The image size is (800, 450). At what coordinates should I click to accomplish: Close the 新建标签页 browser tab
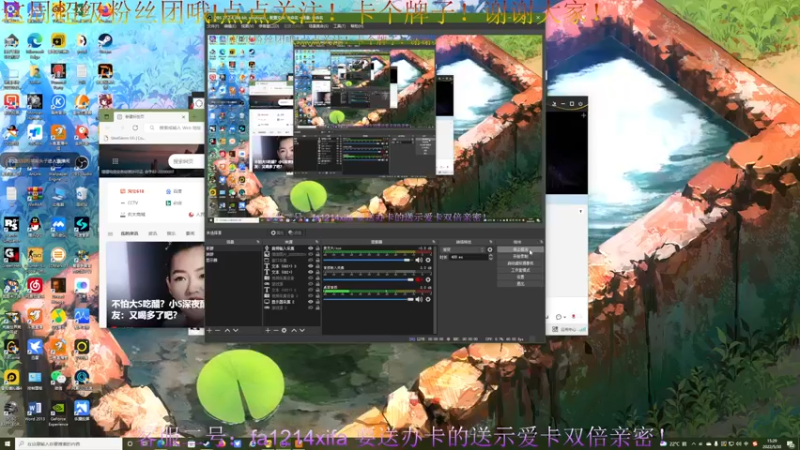[184, 117]
